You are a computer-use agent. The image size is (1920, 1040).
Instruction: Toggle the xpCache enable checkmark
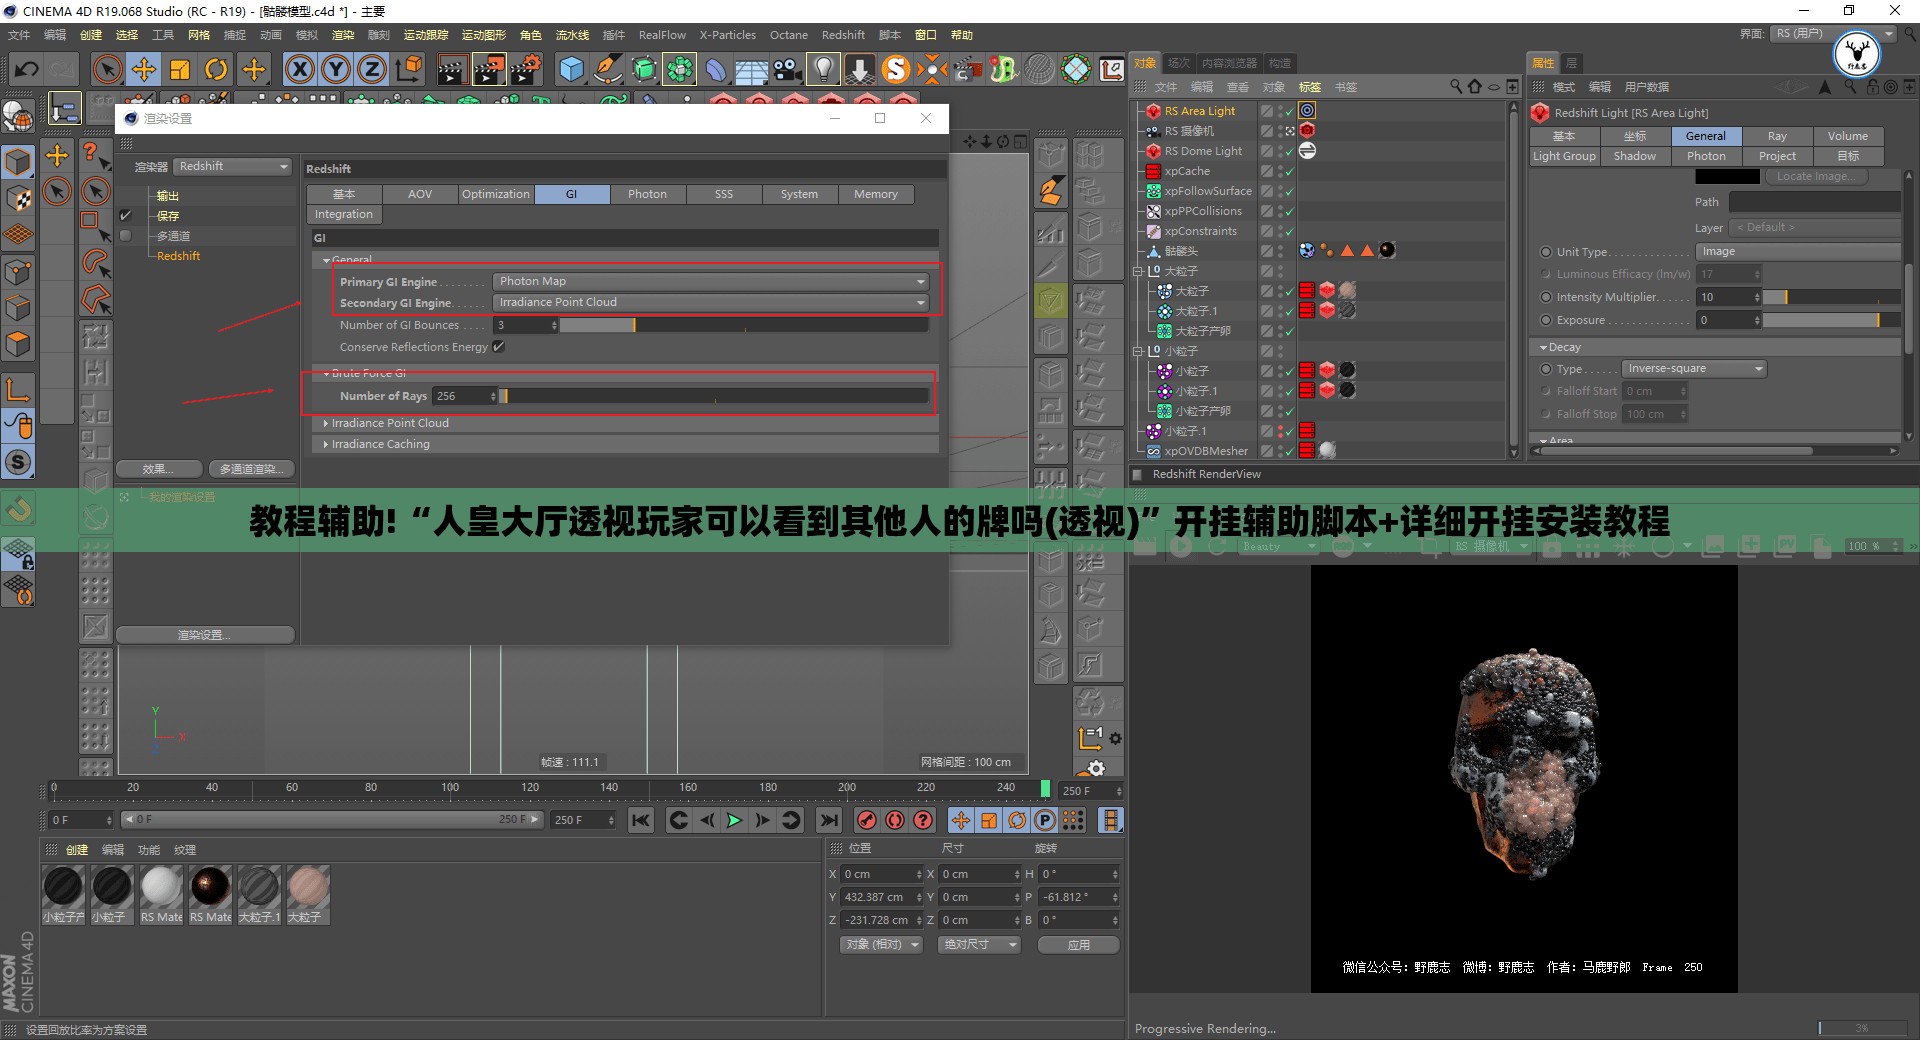point(1289,171)
